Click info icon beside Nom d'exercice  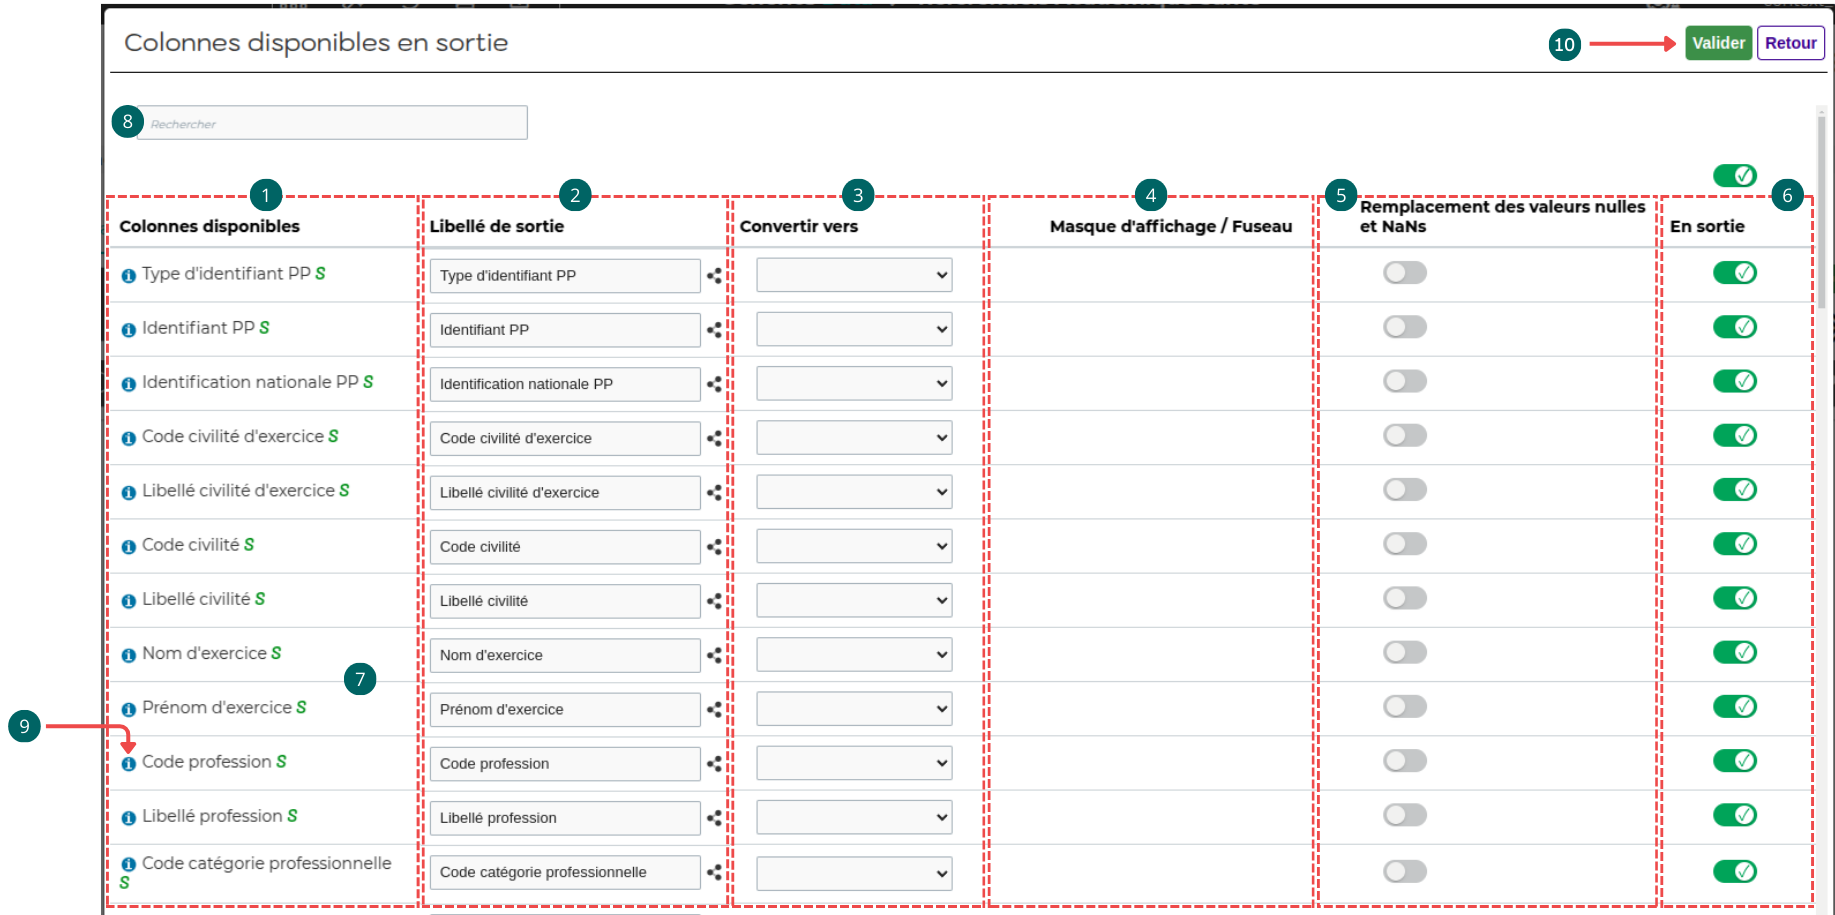[x=128, y=656]
